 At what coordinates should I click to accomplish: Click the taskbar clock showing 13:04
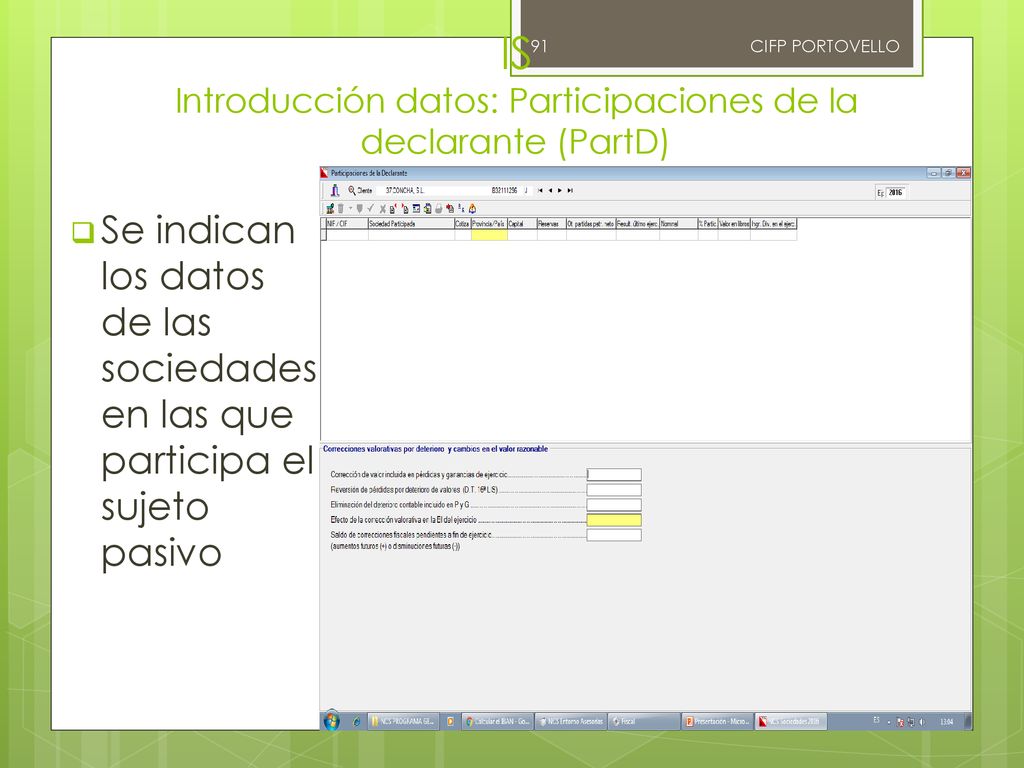point(946,722)
